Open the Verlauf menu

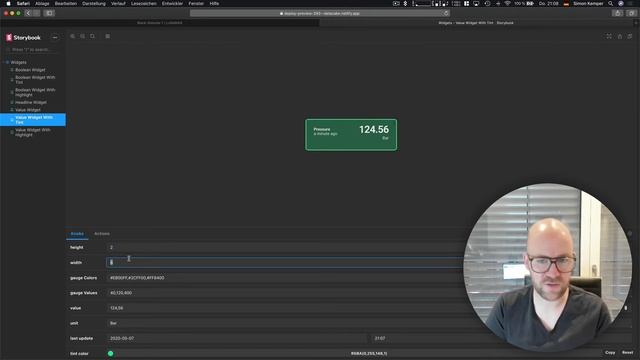tap(118, 3)
